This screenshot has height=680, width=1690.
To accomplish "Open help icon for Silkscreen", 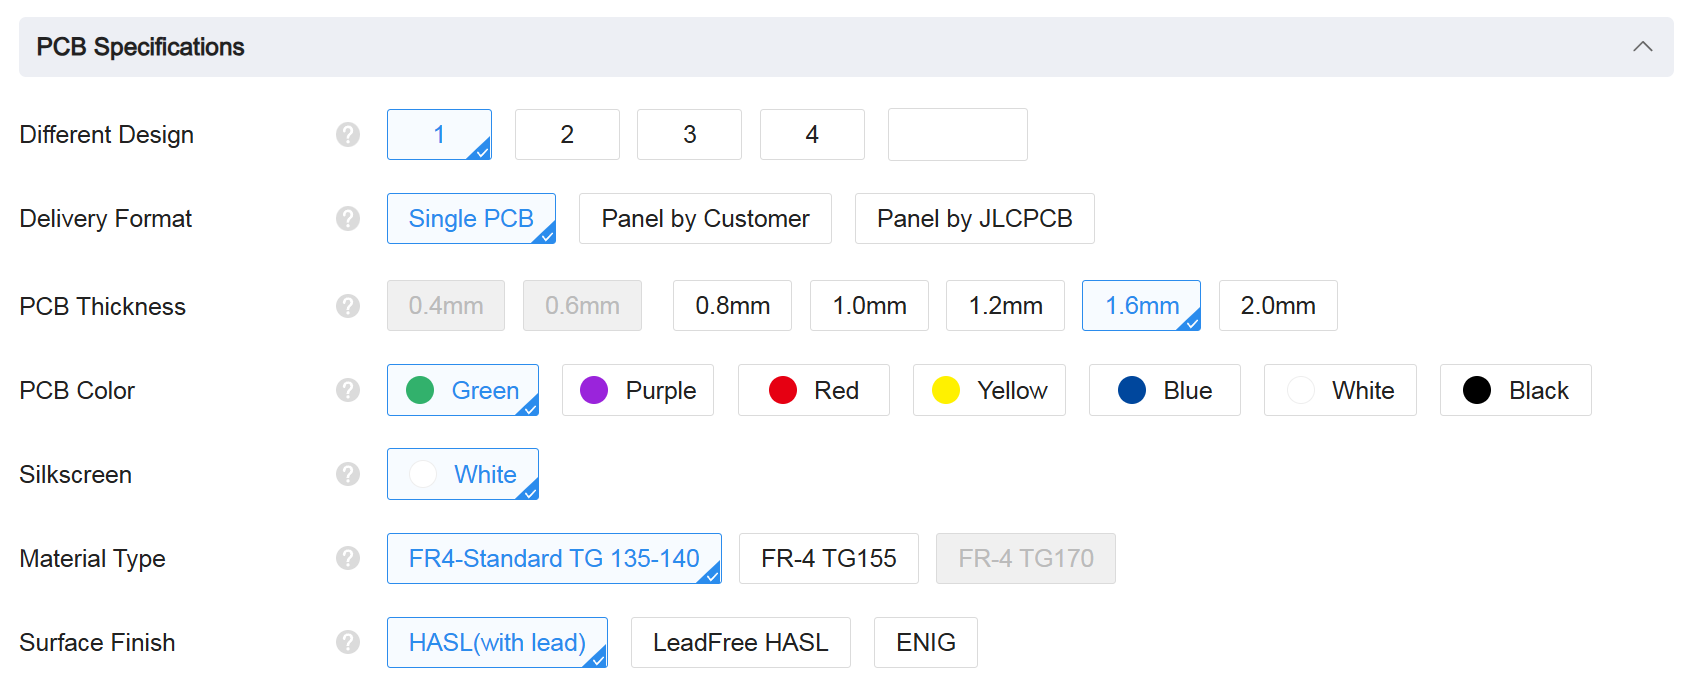I will pos(348,474).
